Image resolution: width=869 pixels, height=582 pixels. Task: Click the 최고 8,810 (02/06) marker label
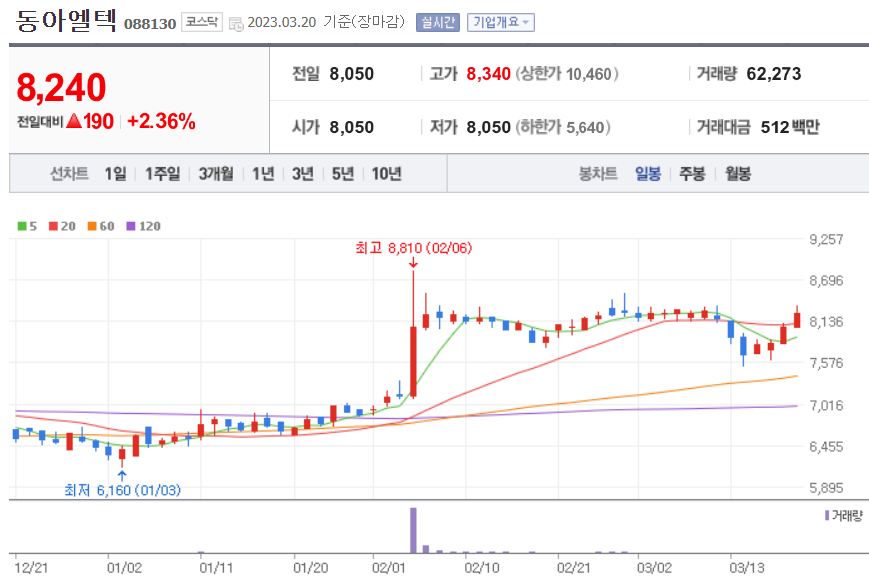413,248
